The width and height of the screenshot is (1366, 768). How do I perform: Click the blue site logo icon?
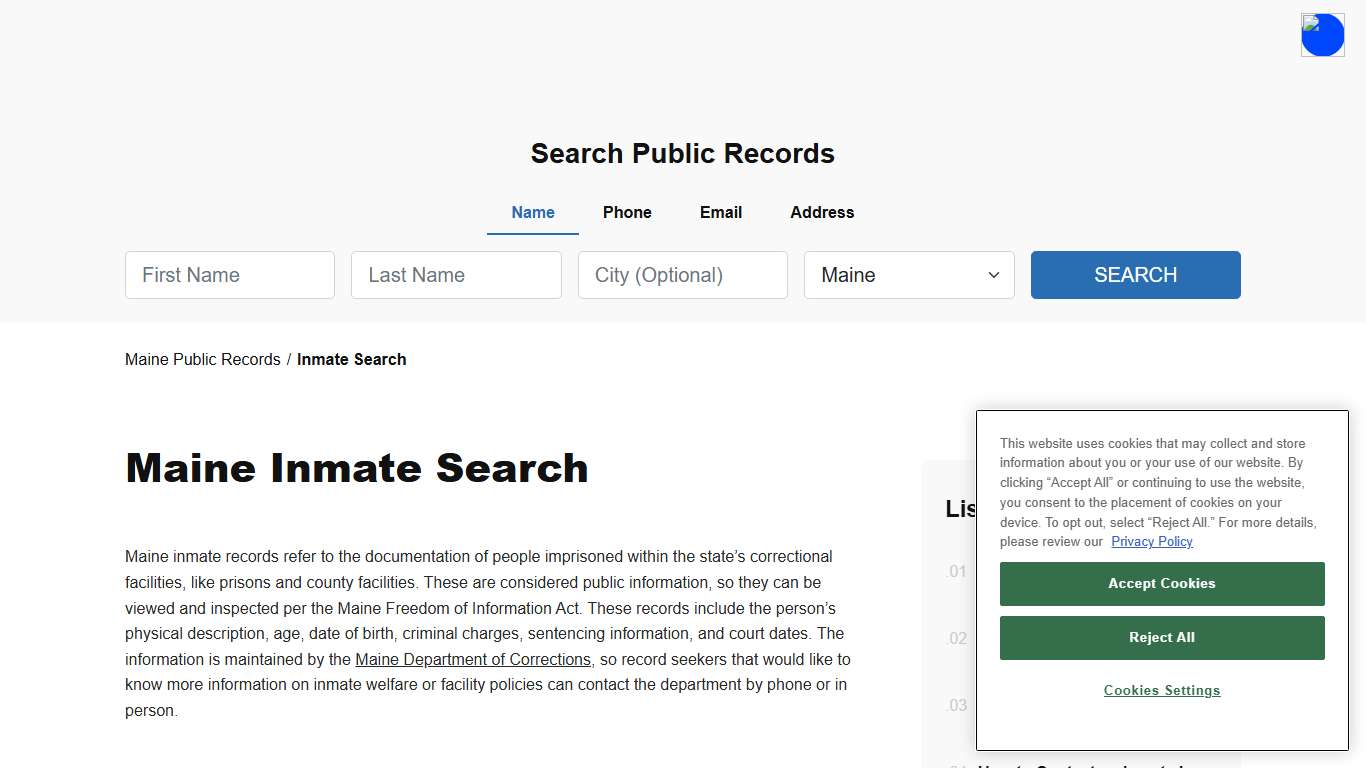1322,34
